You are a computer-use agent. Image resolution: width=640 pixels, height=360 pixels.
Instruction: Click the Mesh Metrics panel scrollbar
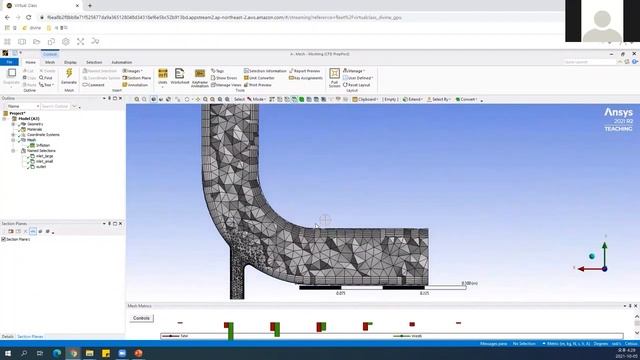click(637, 324)
